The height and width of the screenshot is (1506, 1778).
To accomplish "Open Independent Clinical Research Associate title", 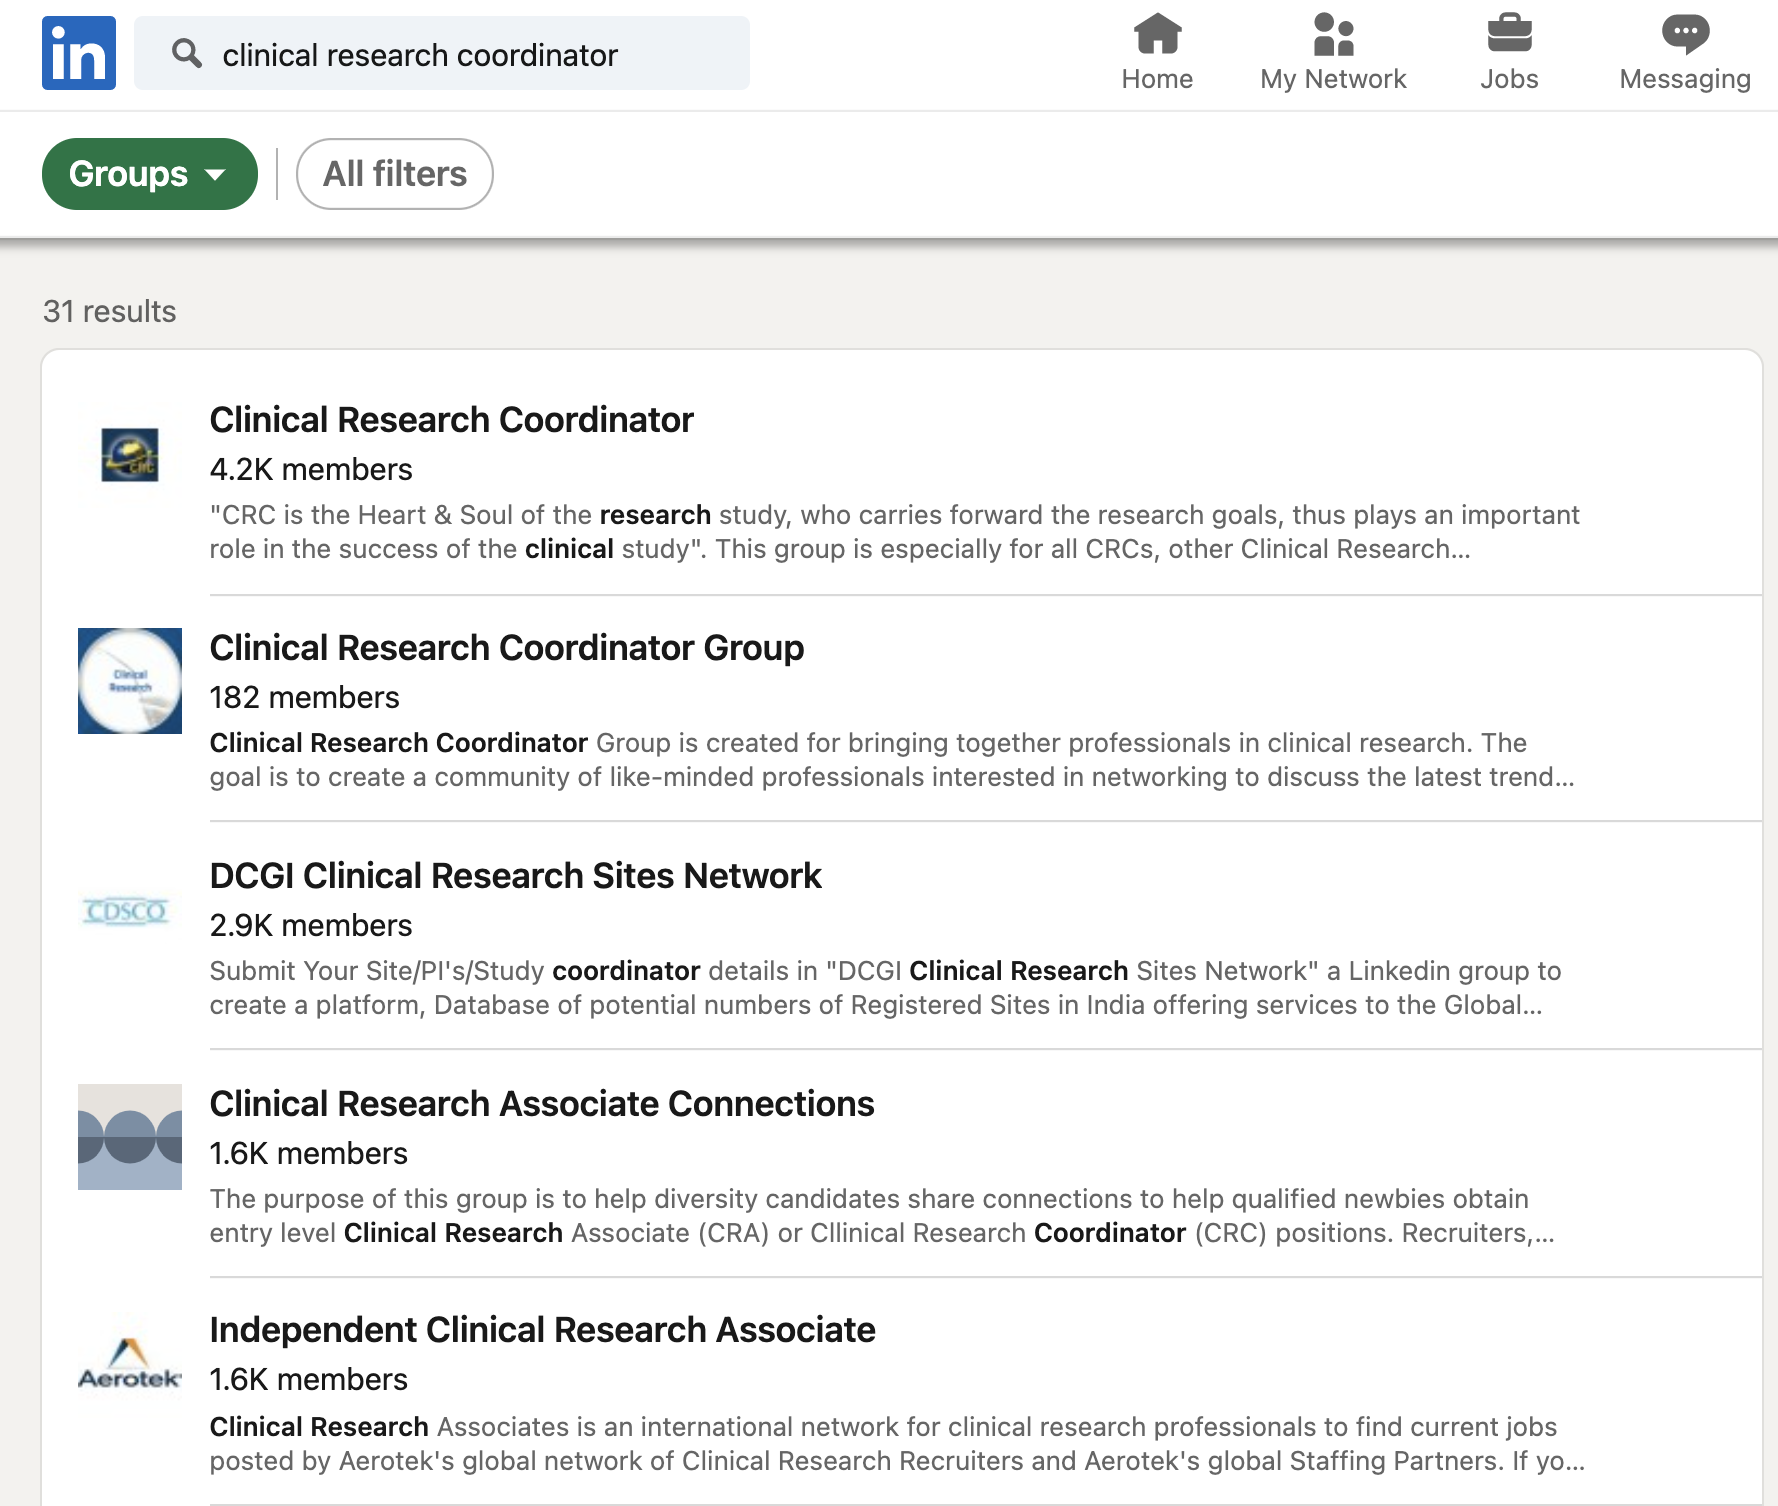I will pyautogui.click(x=542, y=1330).
